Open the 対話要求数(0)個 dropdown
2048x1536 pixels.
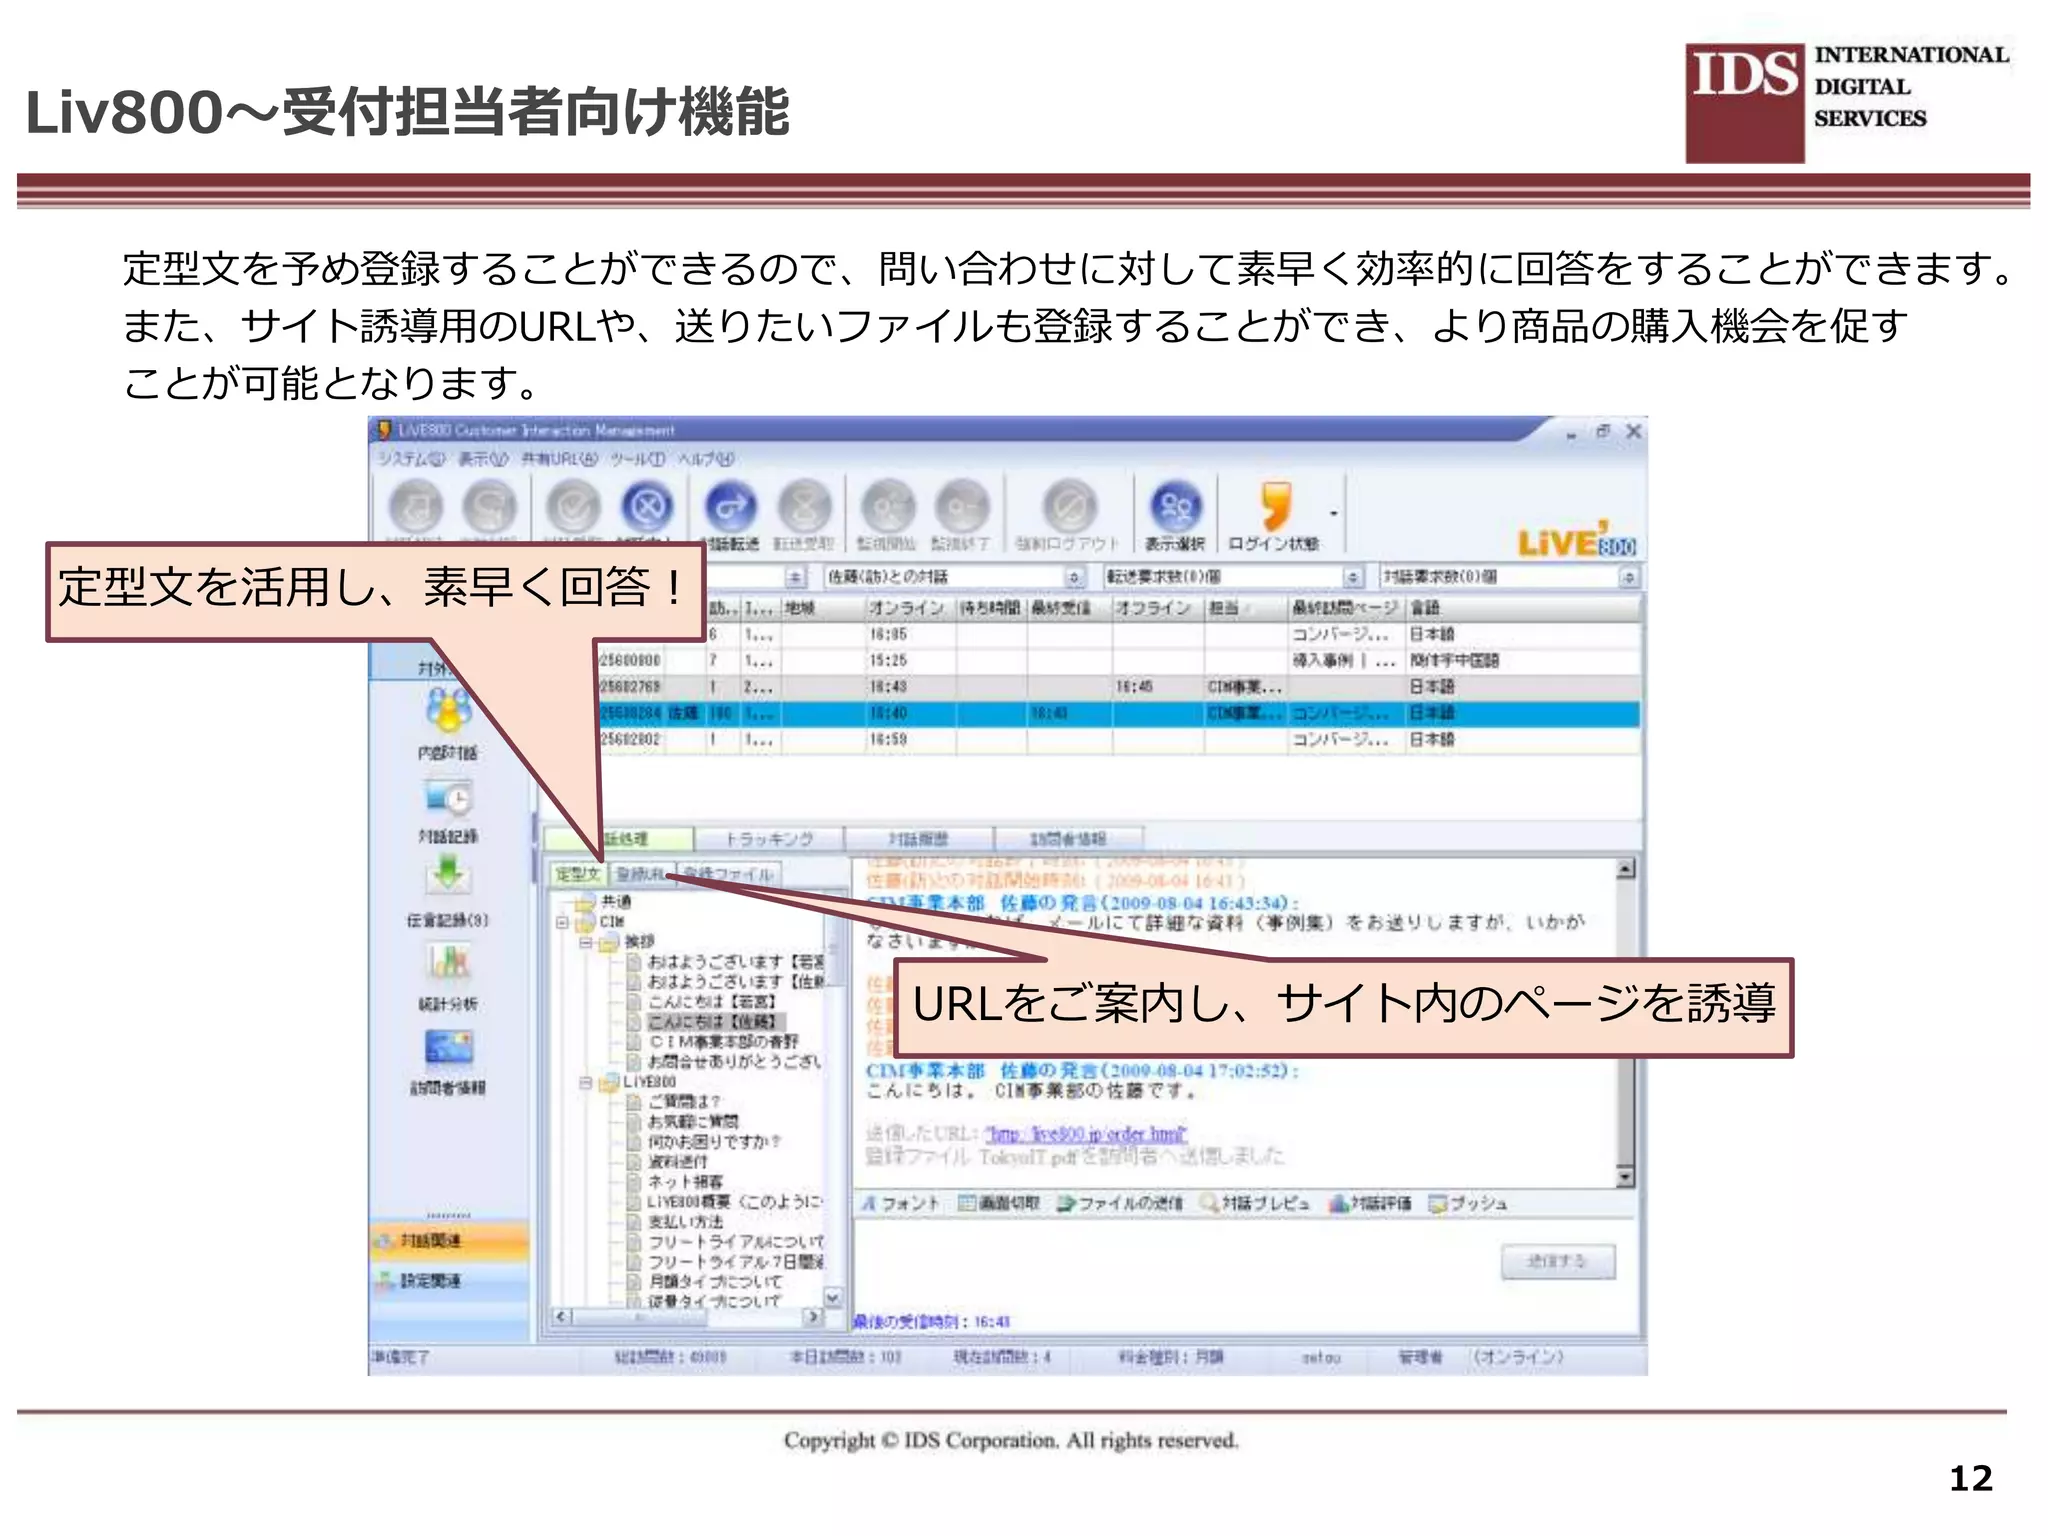coord(1629,577)
